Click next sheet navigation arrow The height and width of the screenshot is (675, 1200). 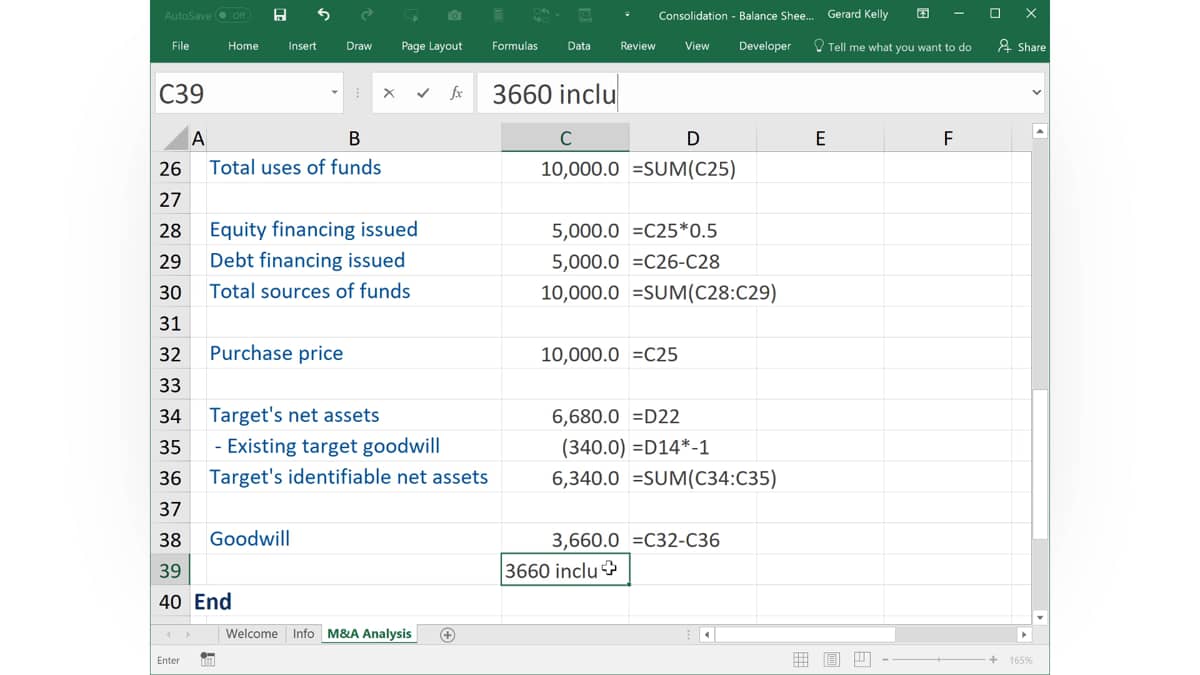tap(187, 635)
